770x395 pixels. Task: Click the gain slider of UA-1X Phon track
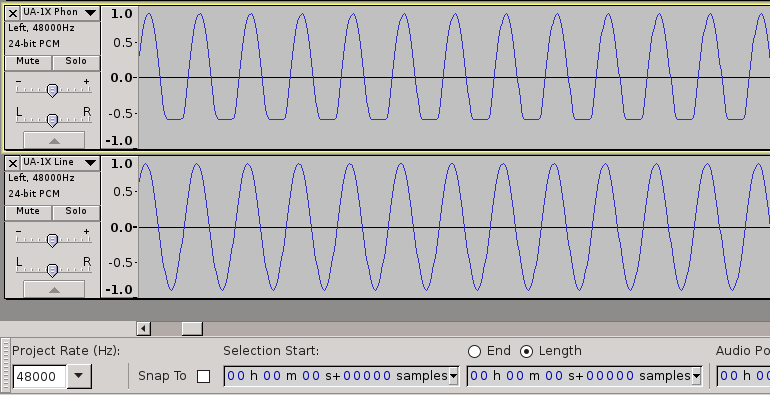tap(52, 90)
